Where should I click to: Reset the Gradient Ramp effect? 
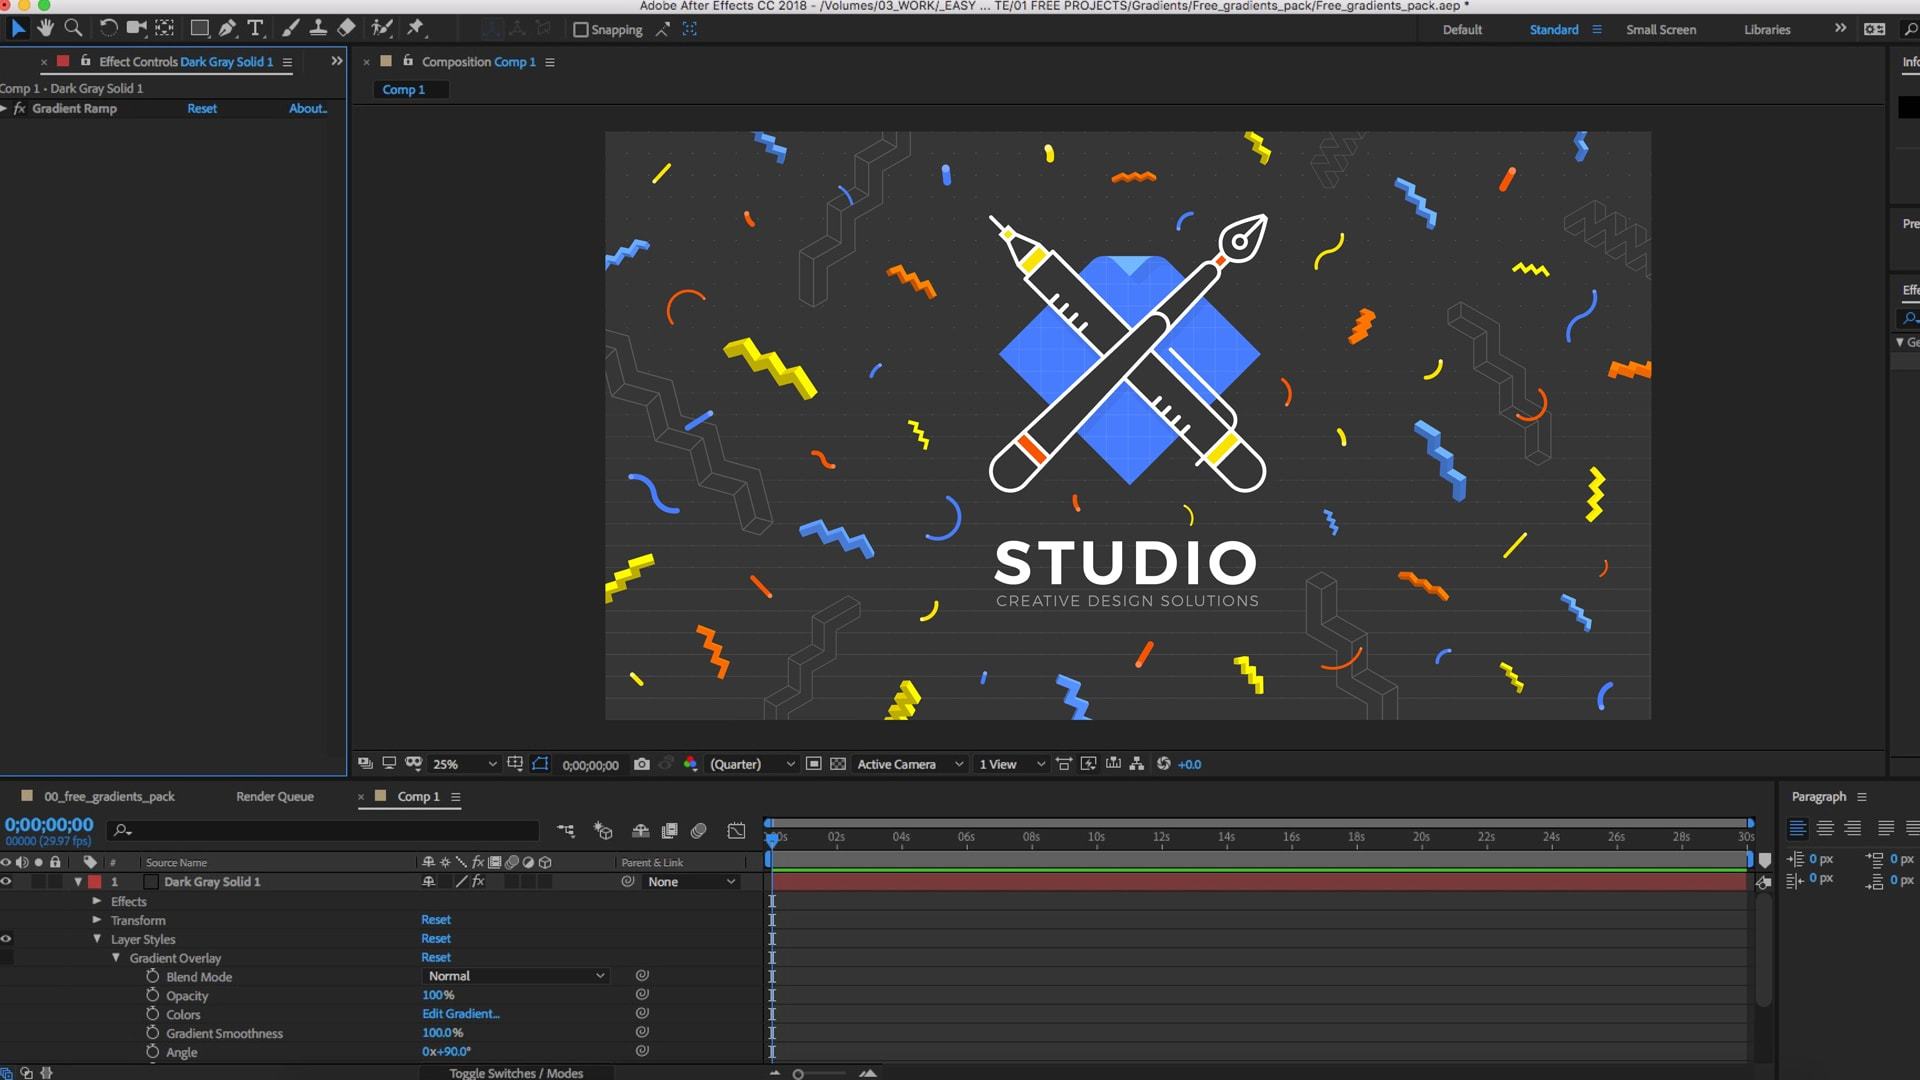pyautogui.click(x=202, y=109)
